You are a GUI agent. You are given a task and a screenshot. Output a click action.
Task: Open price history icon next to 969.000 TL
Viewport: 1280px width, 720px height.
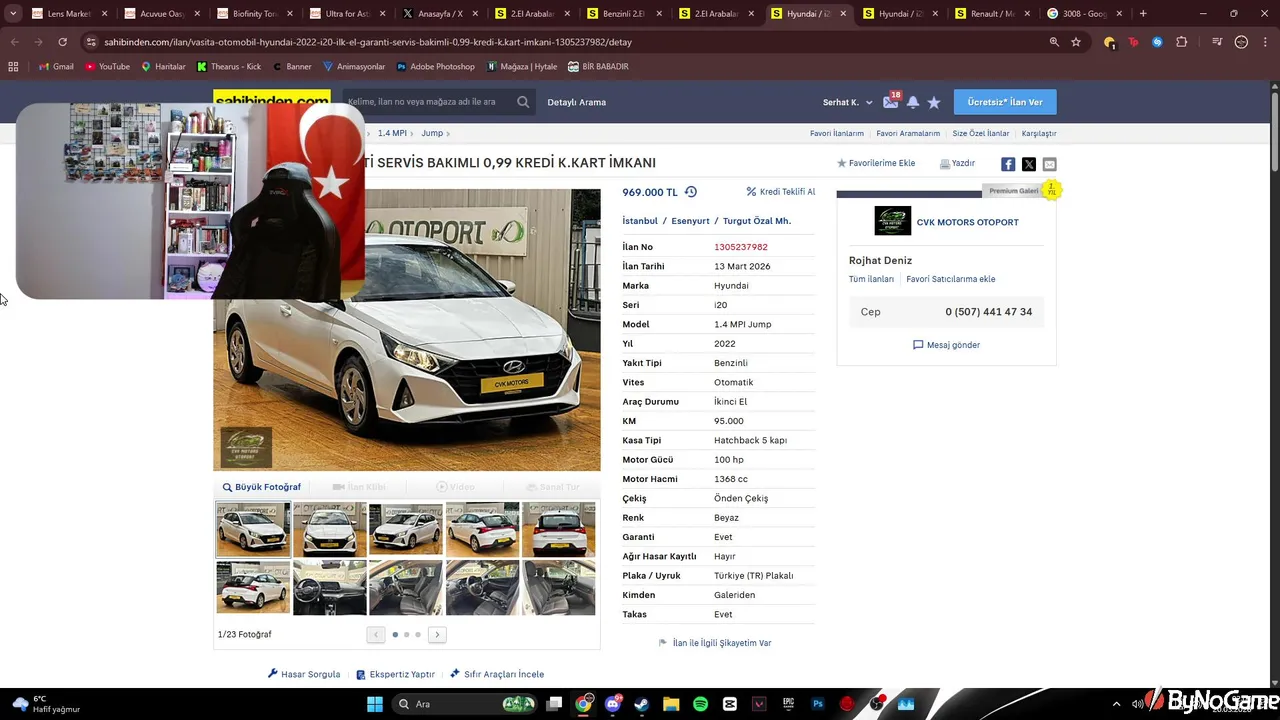coord(690,192)
